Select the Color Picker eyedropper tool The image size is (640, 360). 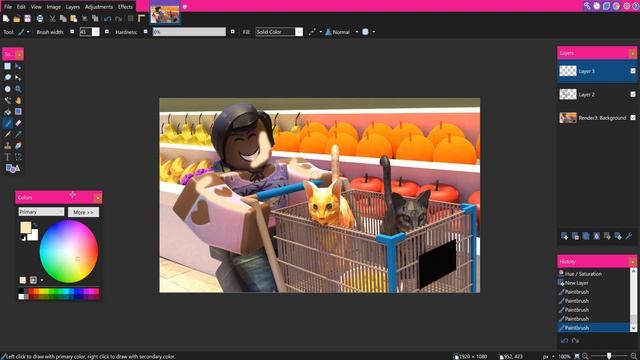(x=18, y=134)
